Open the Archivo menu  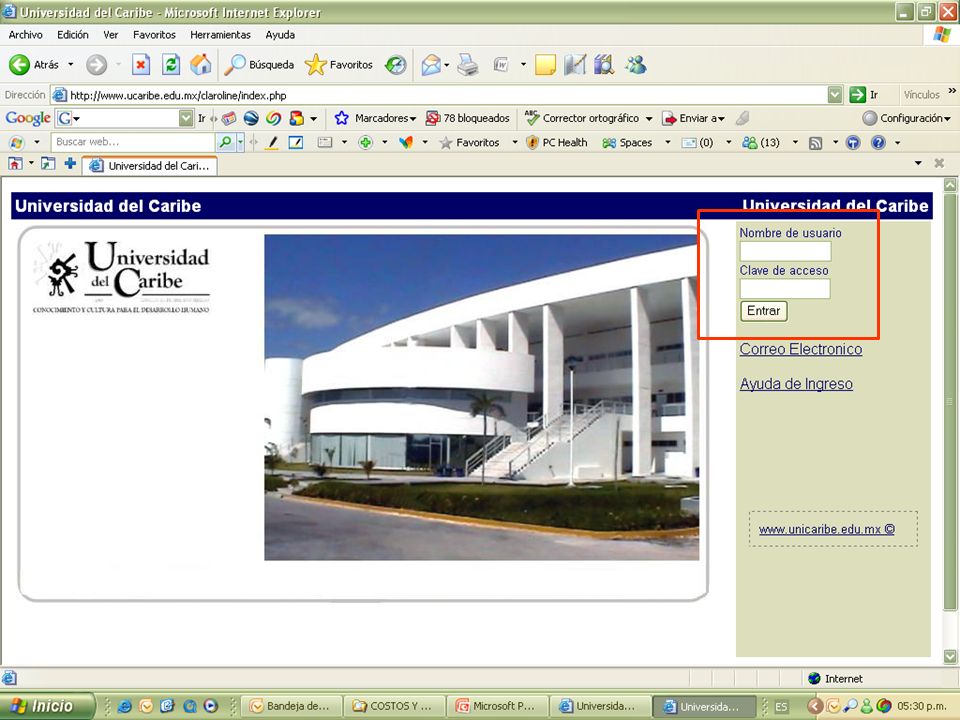(x=26, y=35)
